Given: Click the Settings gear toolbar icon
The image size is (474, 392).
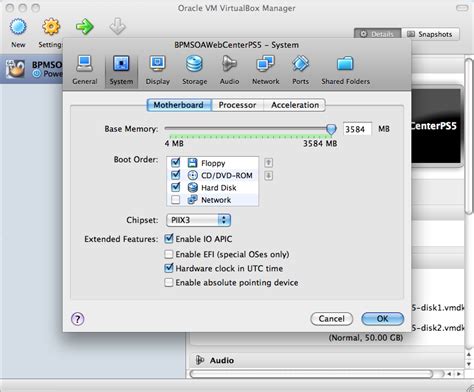Looking at the screenshot, I should pyautogui.click(x=51, y=27).
